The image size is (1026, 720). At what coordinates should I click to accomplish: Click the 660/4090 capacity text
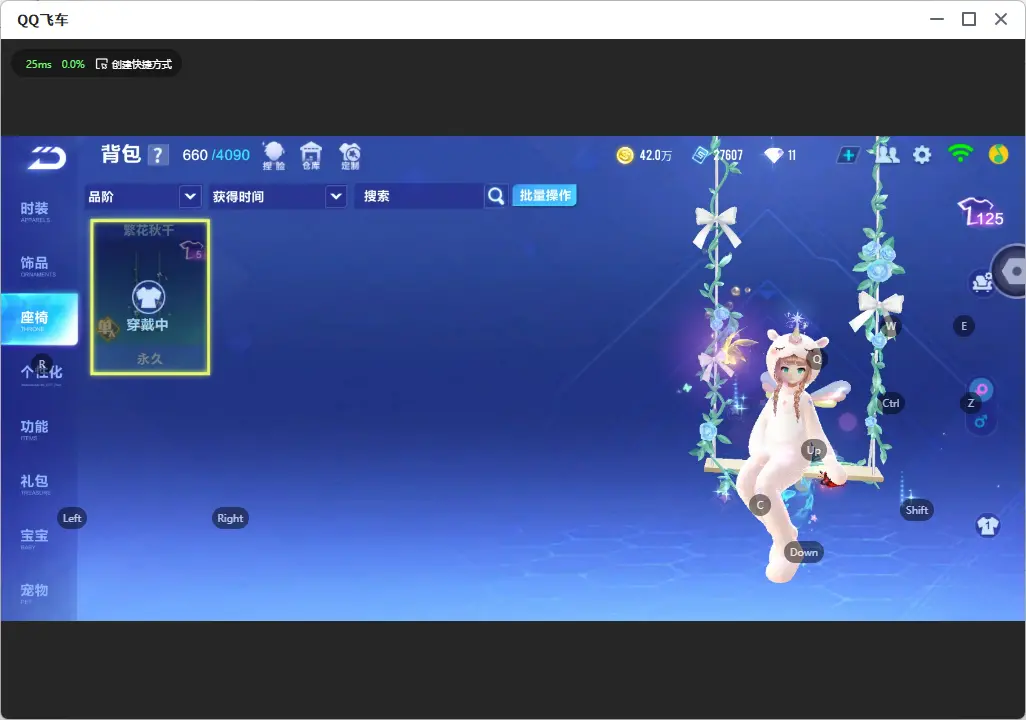(x=216, y=155)
